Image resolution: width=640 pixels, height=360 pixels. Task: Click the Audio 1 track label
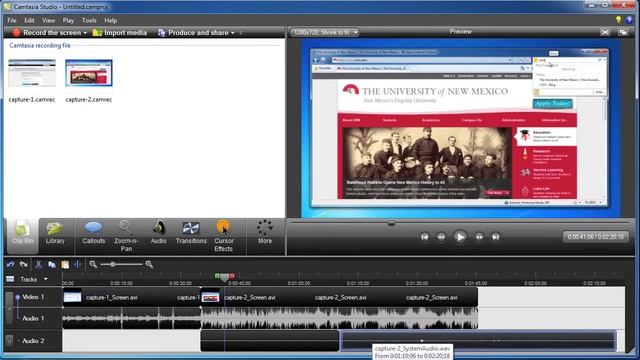coord(33,318)
